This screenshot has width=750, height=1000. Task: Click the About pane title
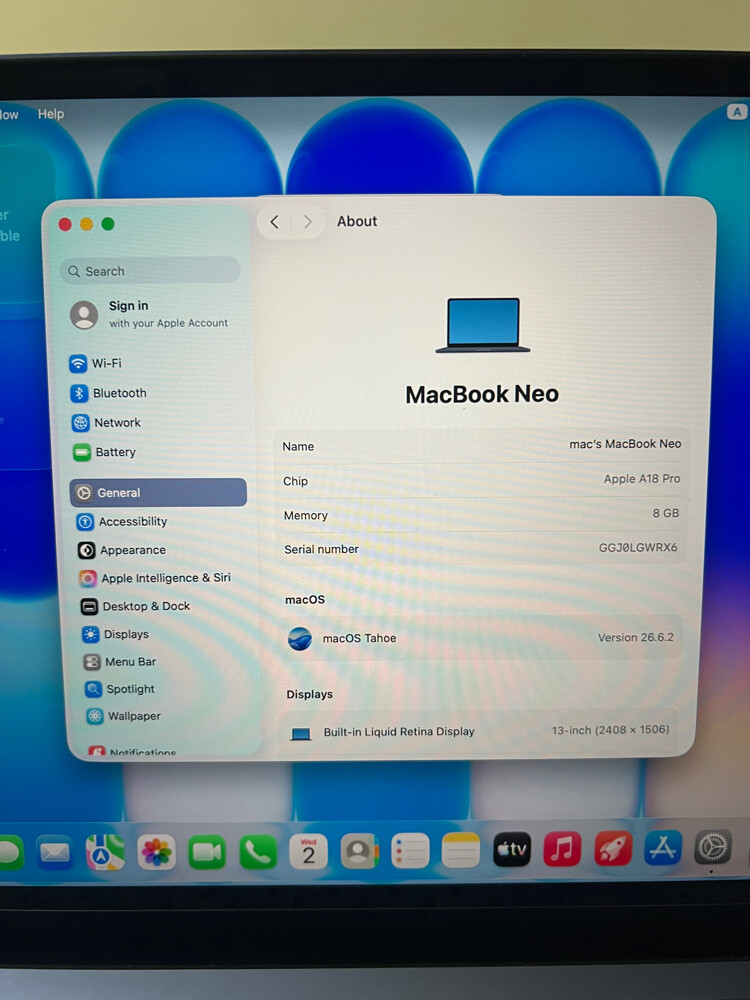[357, 221]
